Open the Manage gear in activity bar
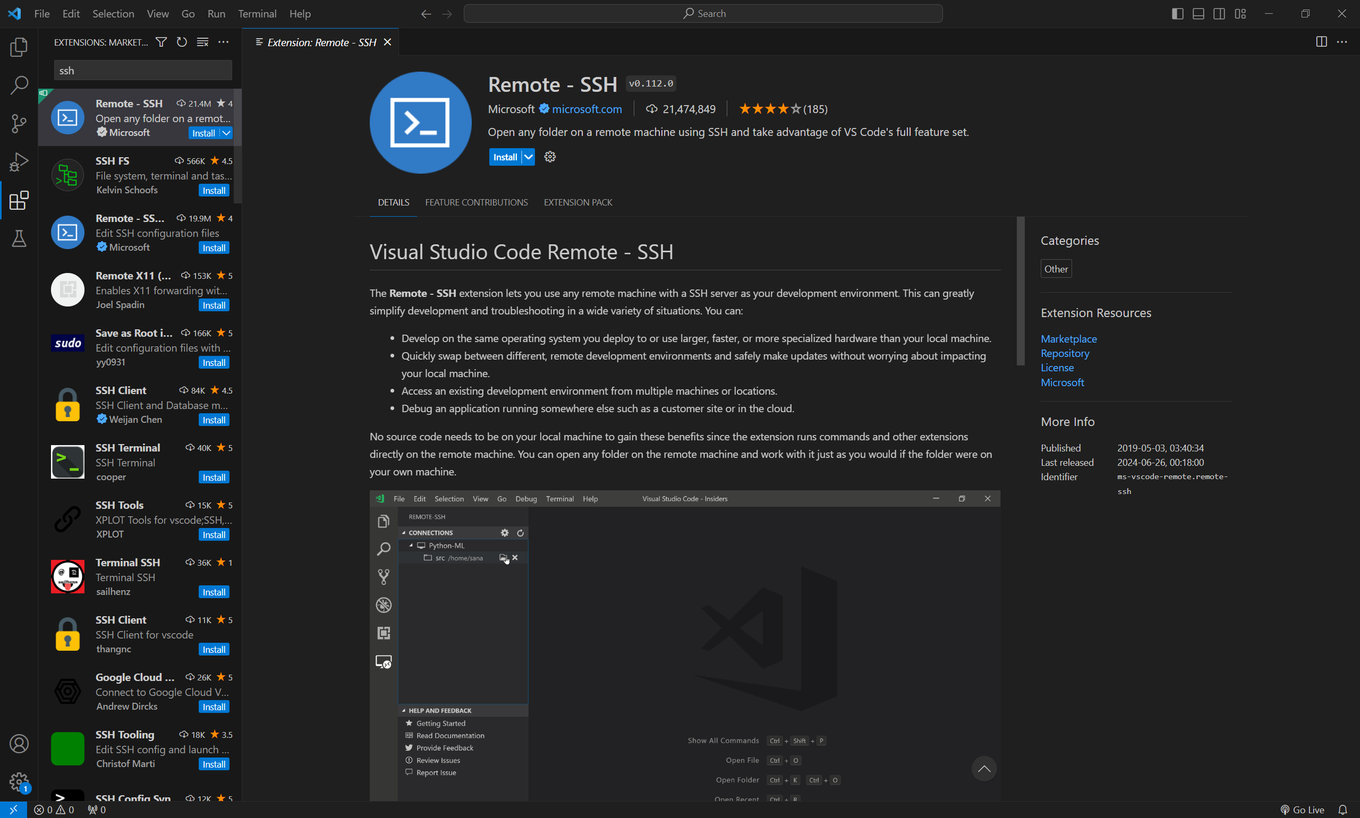The width and height of the screenshot is (1360, 818). click(x=19, y=782)
